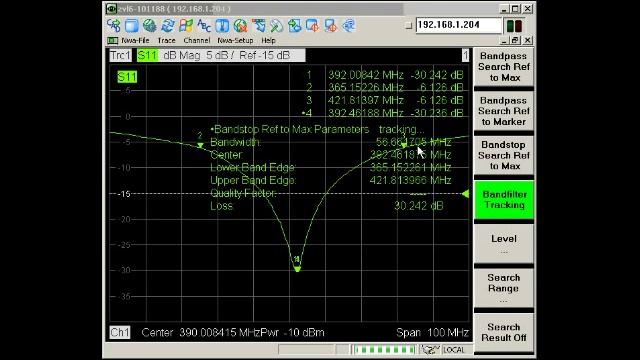
Task: Open the Channel menu
Action: [x=197, y=40]
